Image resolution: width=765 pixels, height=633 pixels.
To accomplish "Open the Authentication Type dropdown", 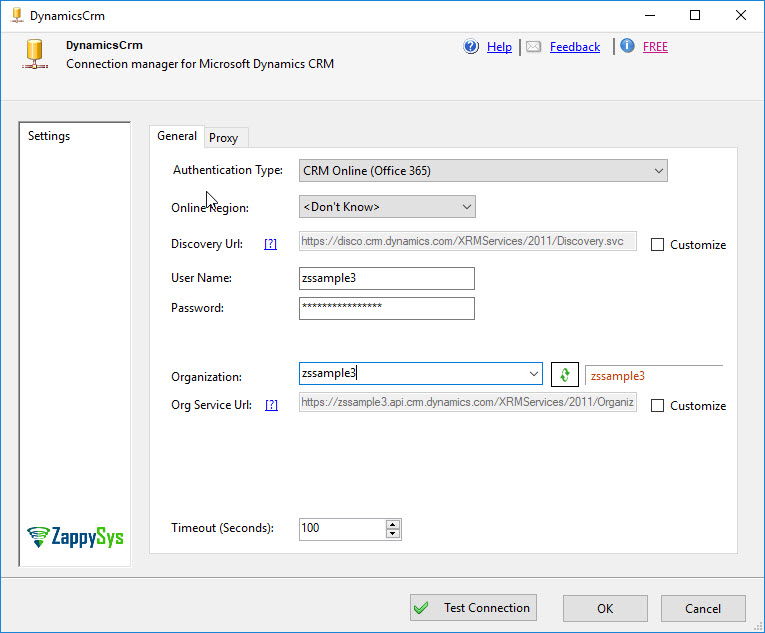I will 483,171.
